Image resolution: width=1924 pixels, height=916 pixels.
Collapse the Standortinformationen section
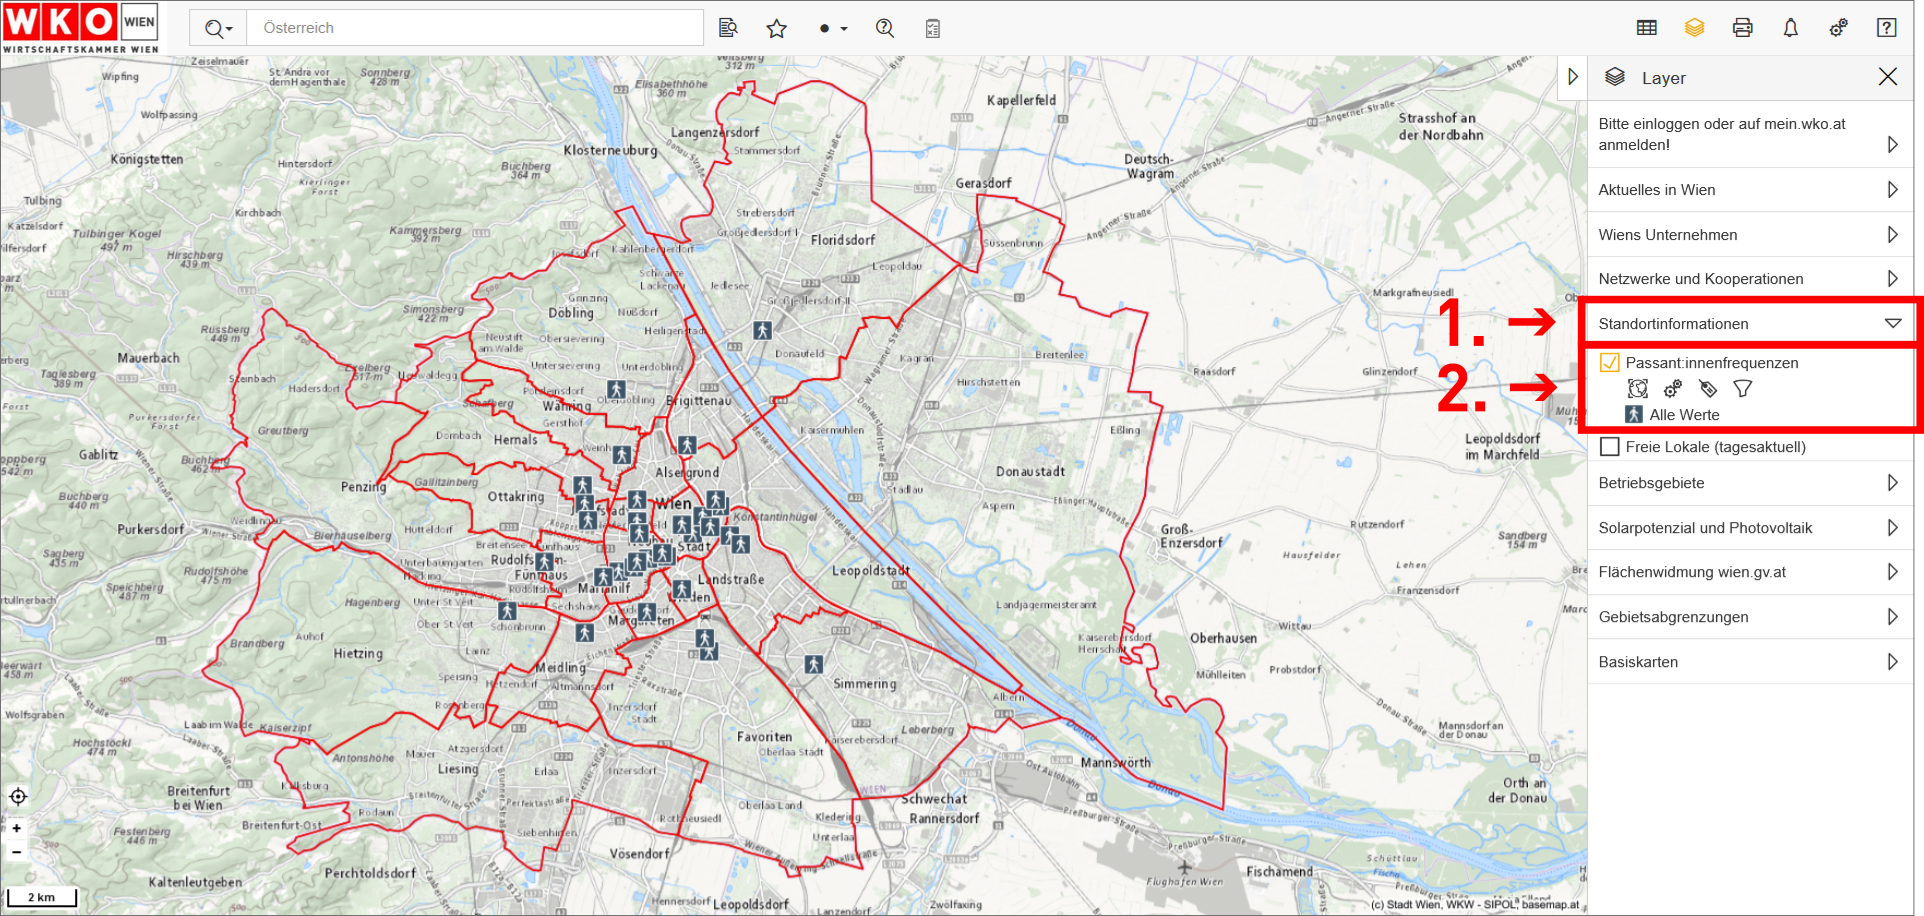1892,323
